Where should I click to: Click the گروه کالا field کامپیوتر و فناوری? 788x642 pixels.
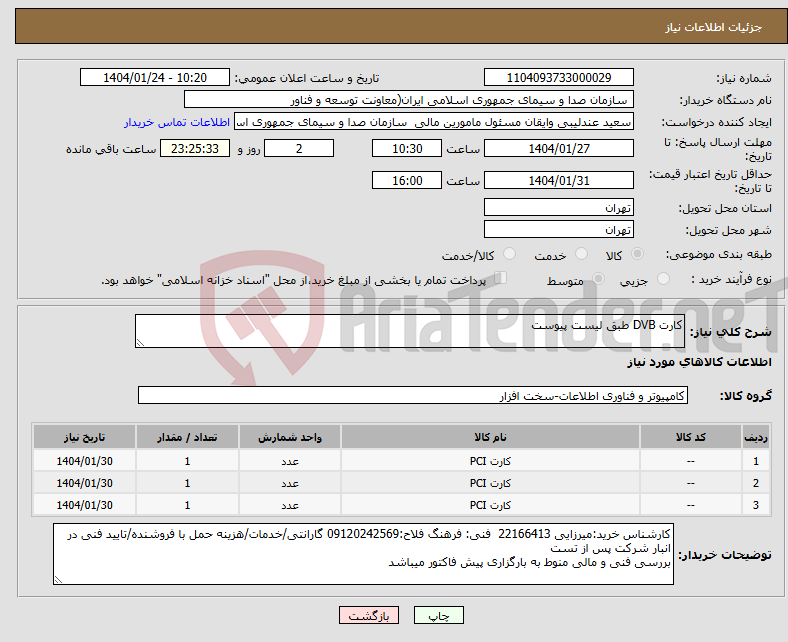(413, 395)
